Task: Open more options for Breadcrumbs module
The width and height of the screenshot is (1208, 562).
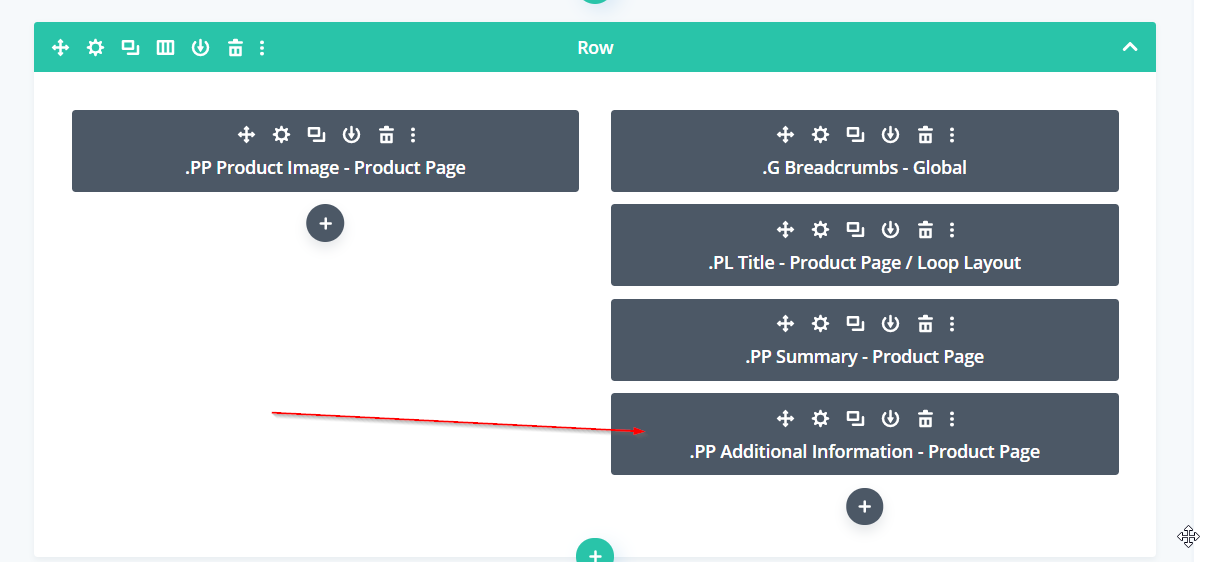Action: [952, 135]
